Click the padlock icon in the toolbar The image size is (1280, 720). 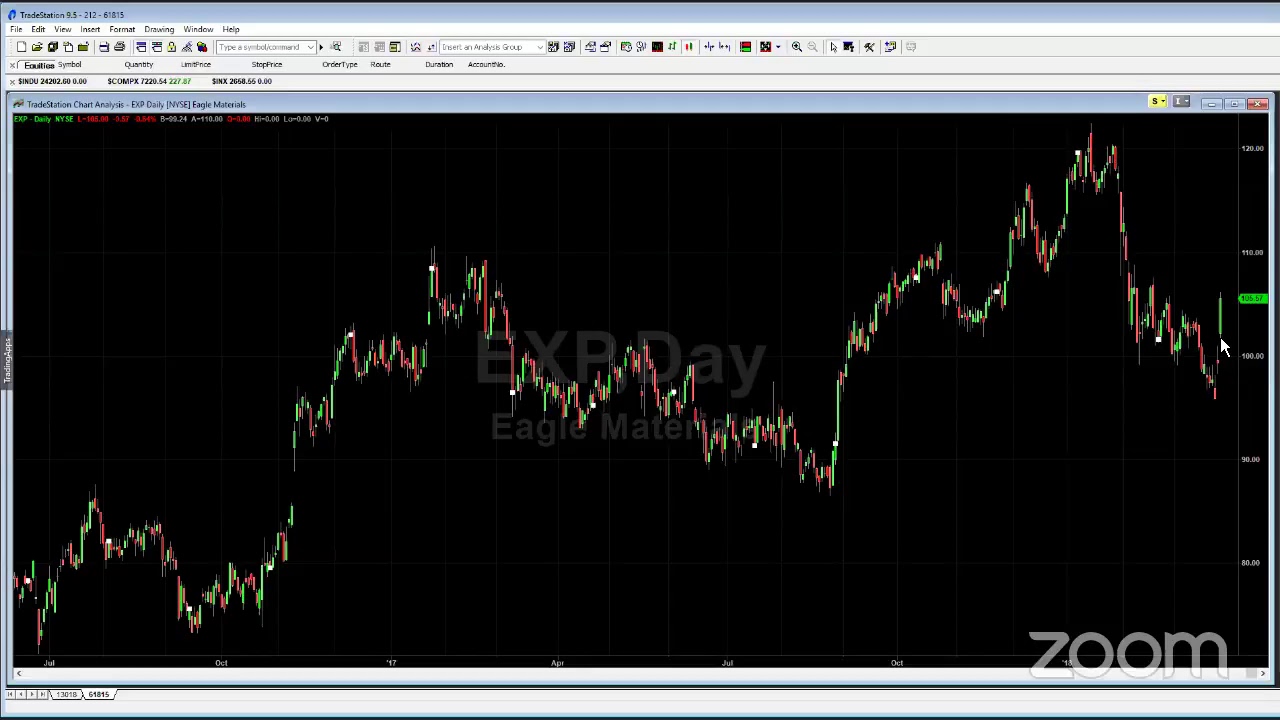tap(171, 47)
